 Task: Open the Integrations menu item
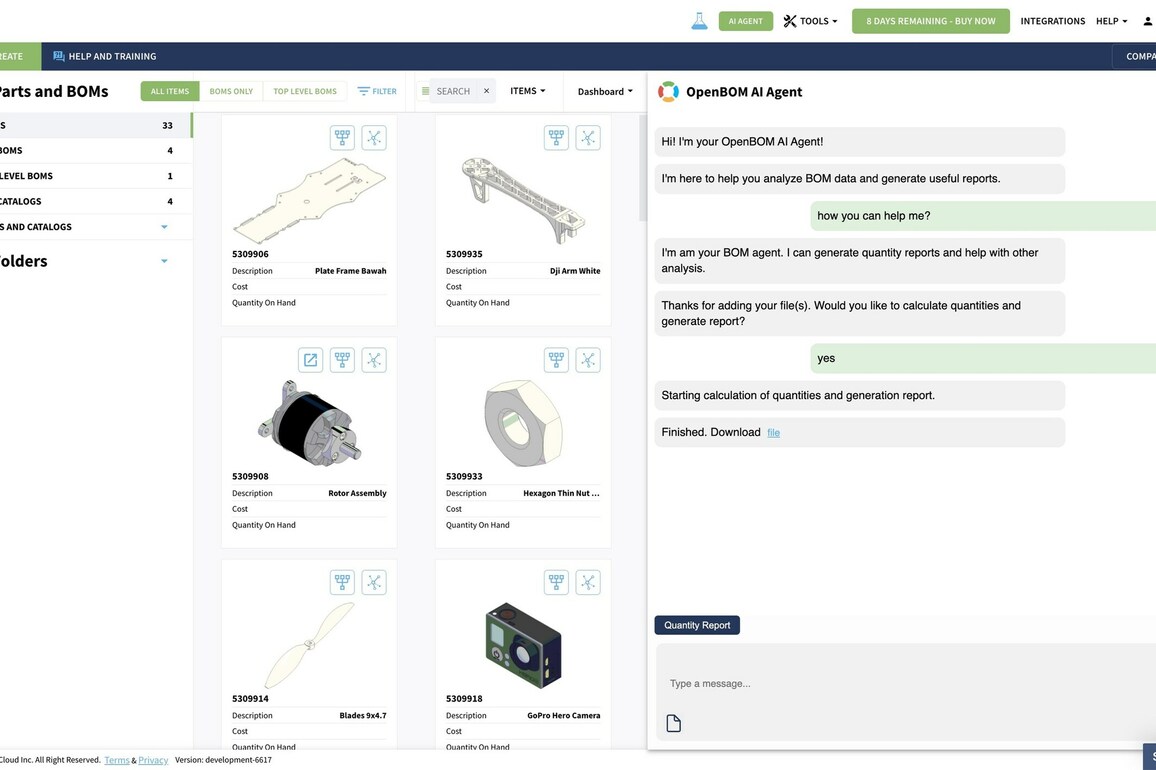pyautogui.click(x=1052, y=21)
